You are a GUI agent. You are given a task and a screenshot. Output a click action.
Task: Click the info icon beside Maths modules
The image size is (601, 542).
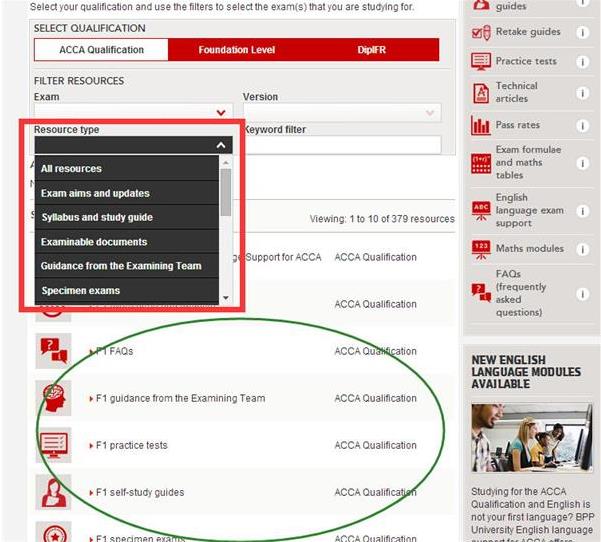(x=582, y=250)
